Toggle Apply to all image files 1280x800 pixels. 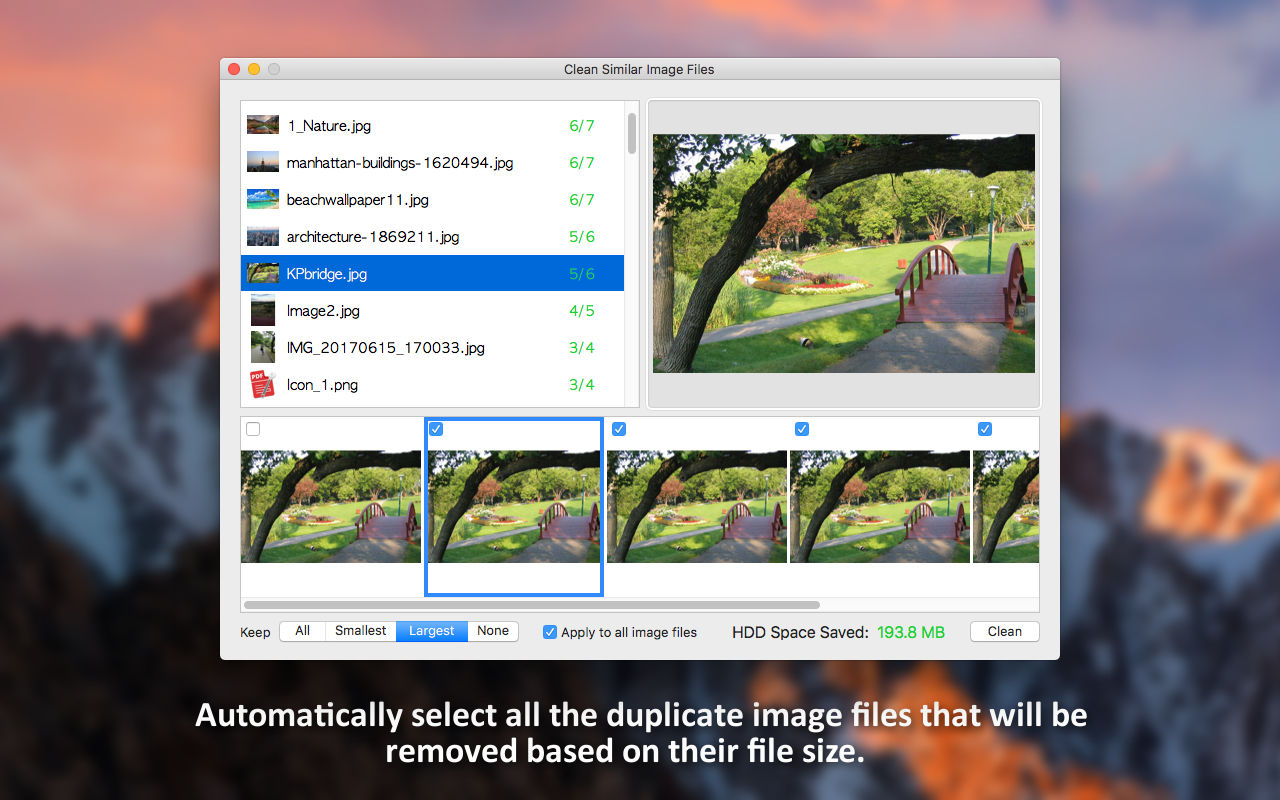point(550,632)
